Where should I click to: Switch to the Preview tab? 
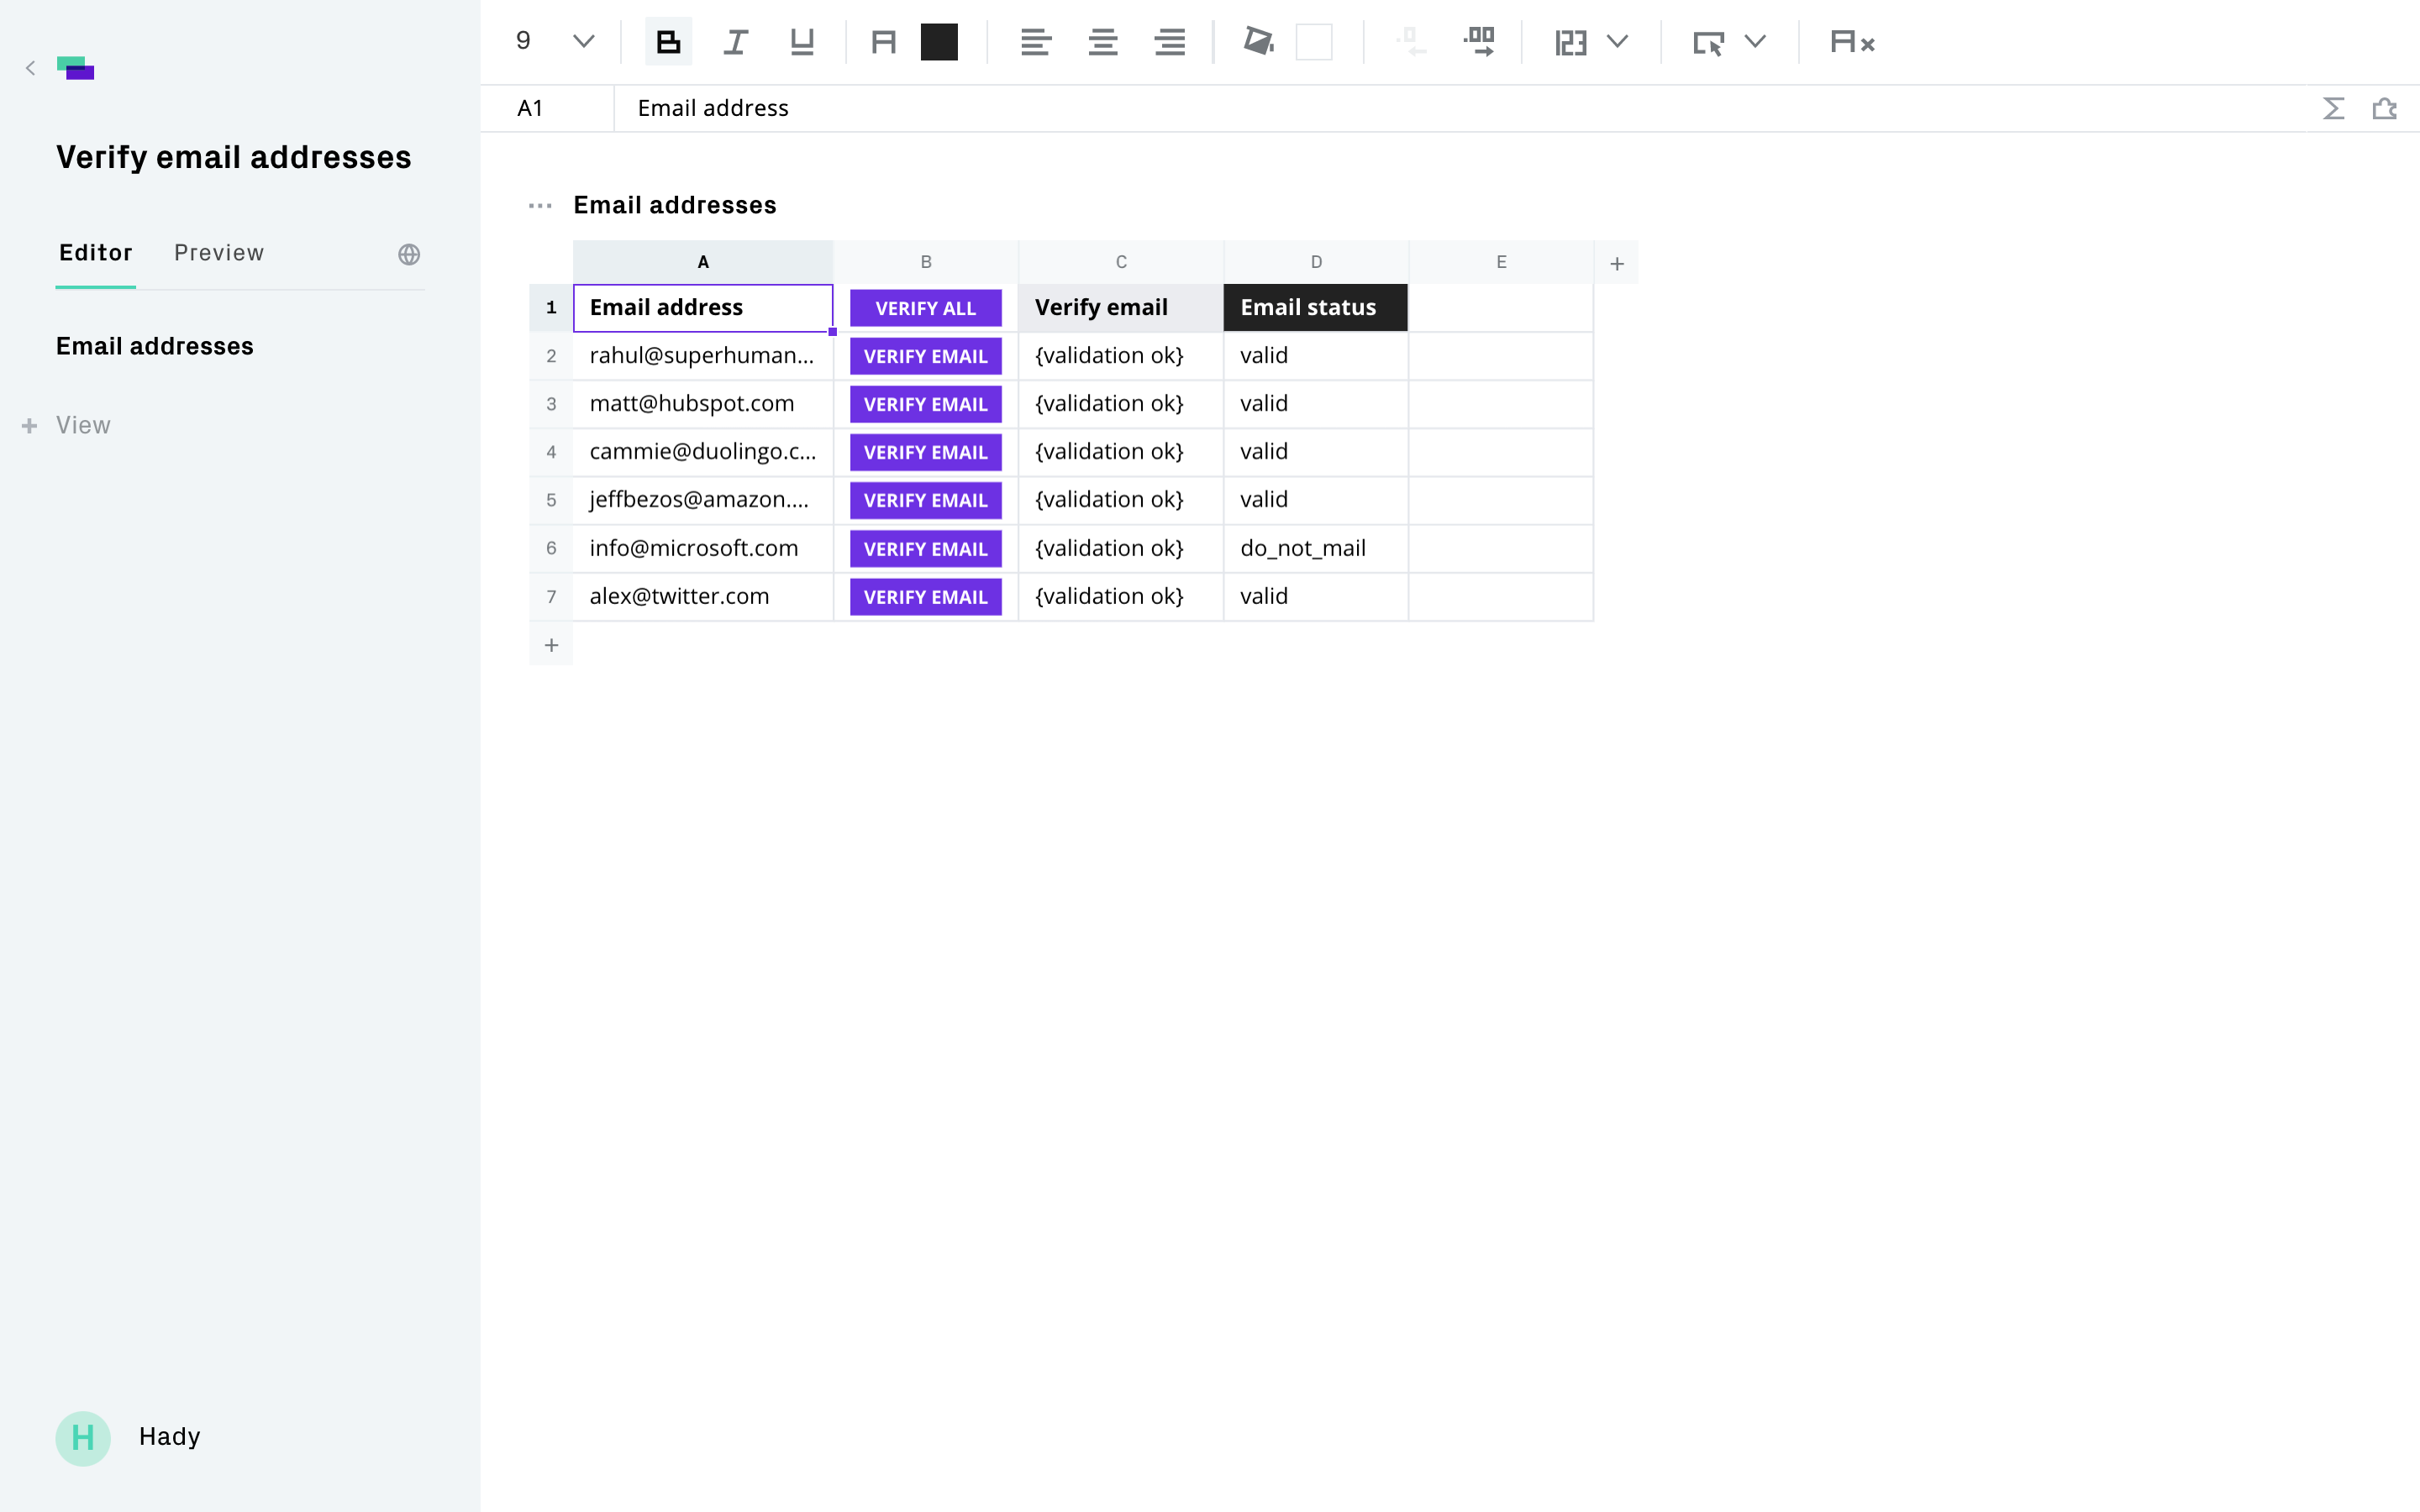[x=219, y=253]
